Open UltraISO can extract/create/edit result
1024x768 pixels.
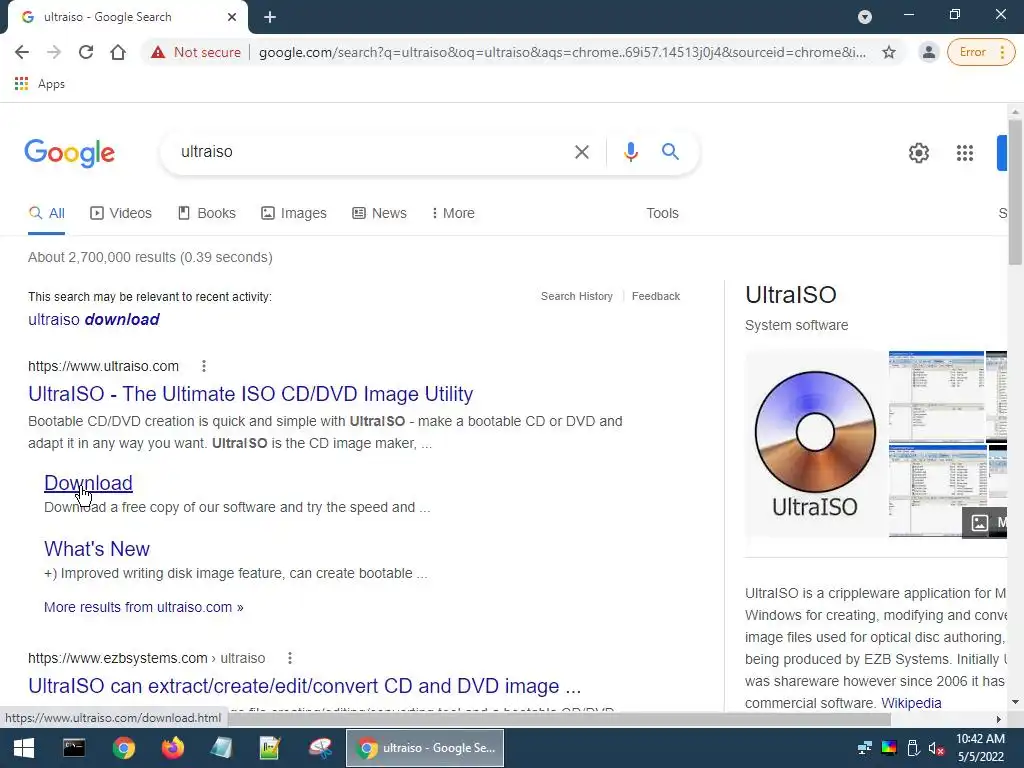[x=304, y=686]
